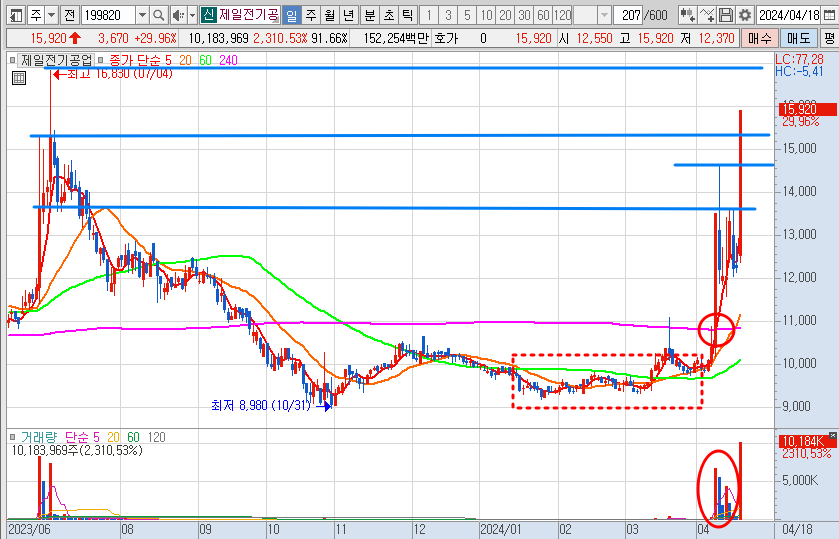Screen dimensions: 839x539
Task: Open chart settings gear icon
Action: [744, 15]
